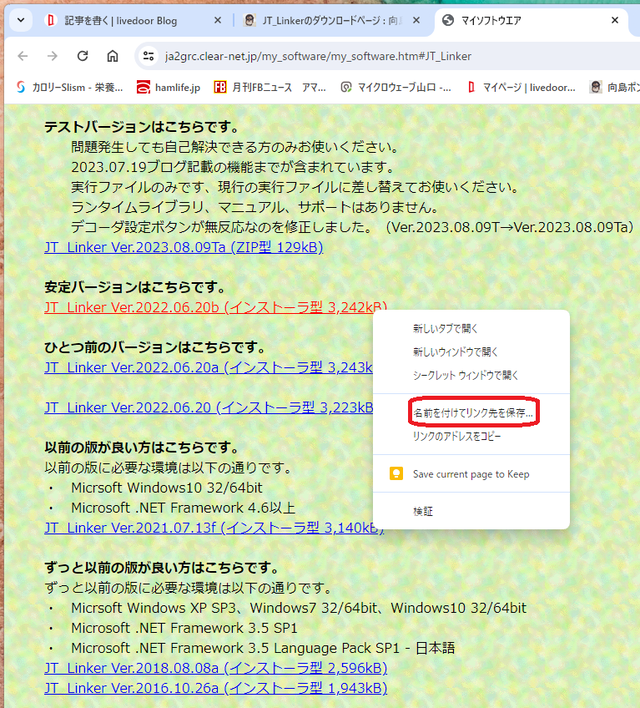Open JT_Linker Ver.2018.08.08a installer link
The width and height of the screenshot is (640, 708).
click(215, 668)
